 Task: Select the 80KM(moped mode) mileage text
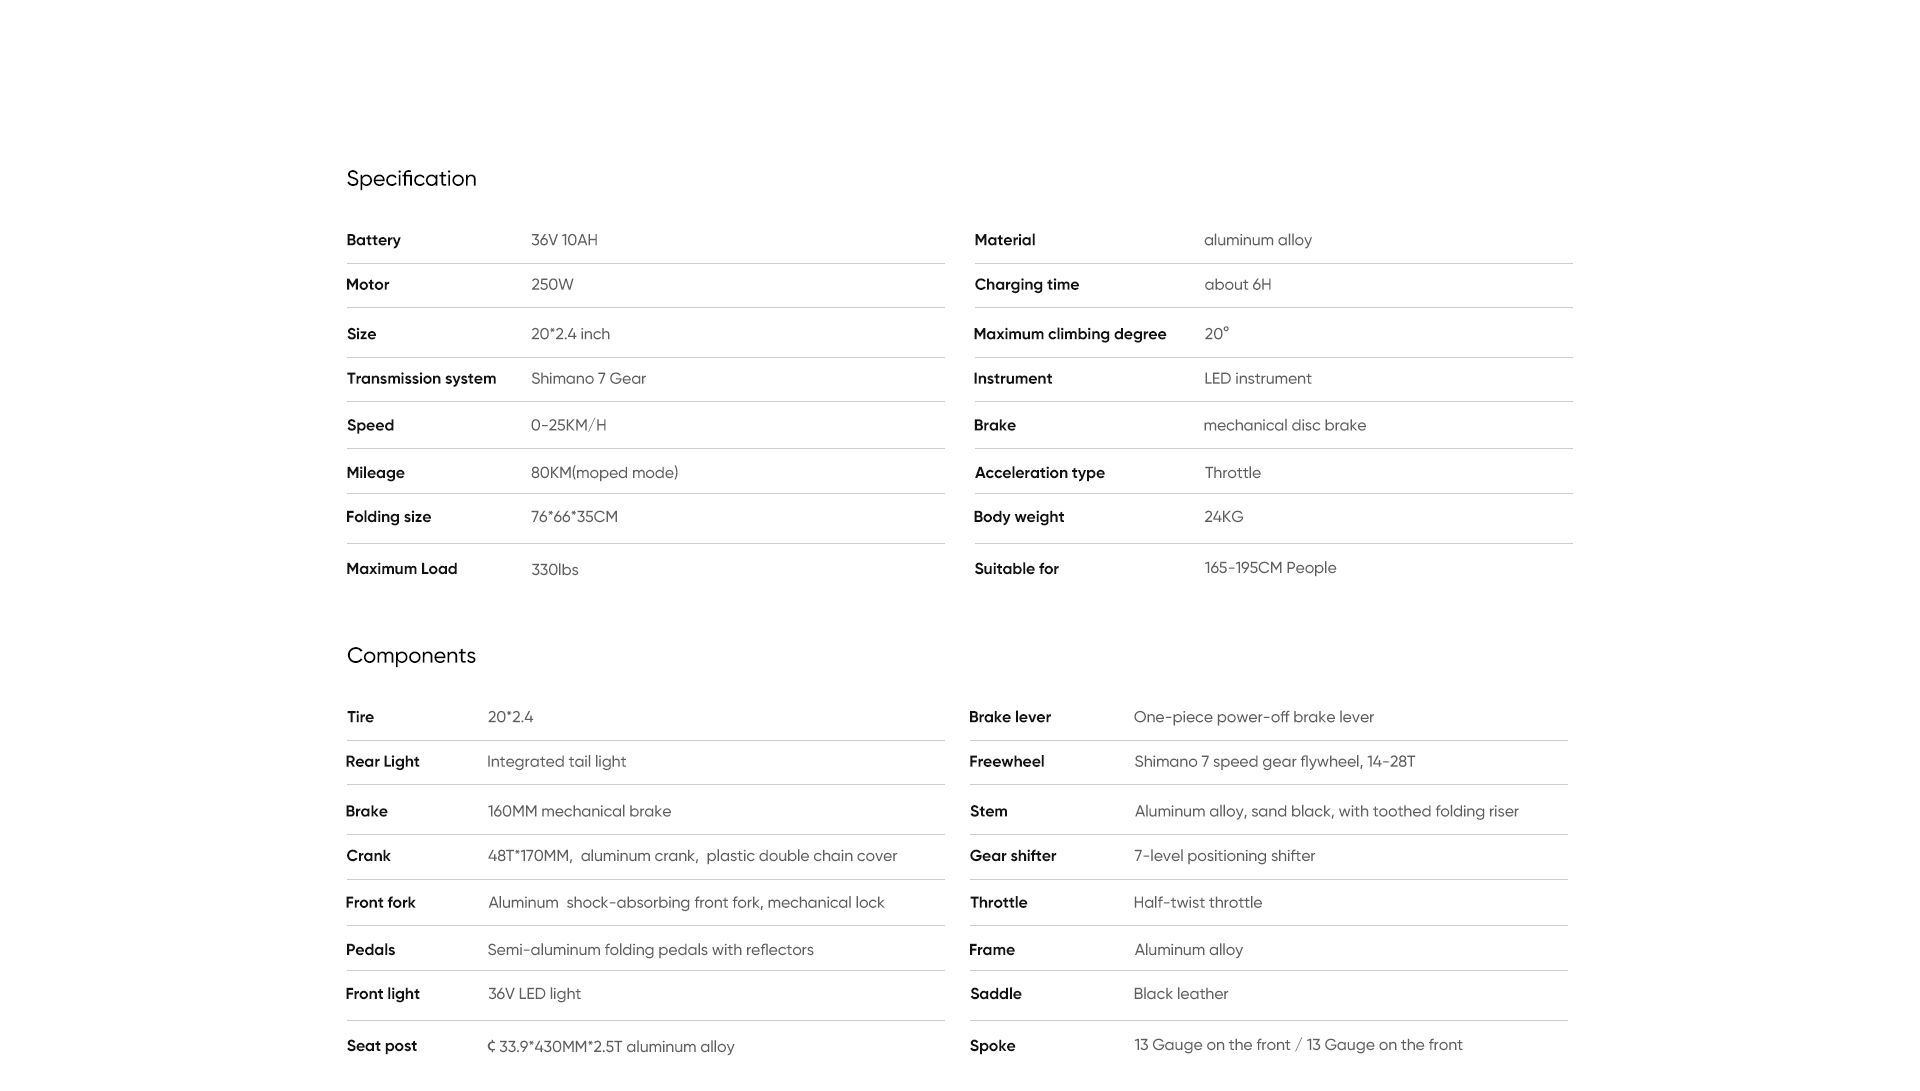[x=604, y=473]
